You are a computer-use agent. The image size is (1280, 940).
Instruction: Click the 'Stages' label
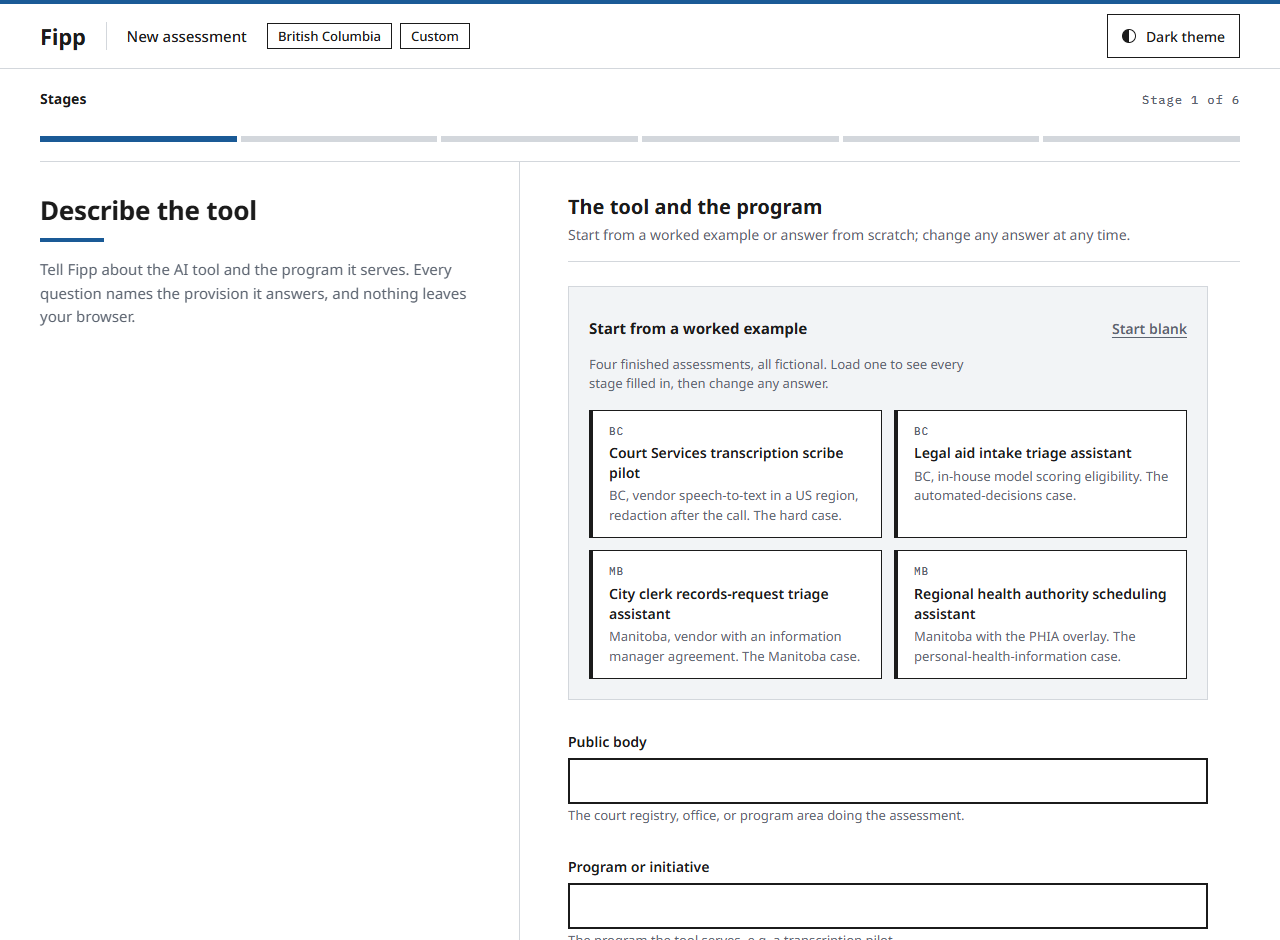63,99
